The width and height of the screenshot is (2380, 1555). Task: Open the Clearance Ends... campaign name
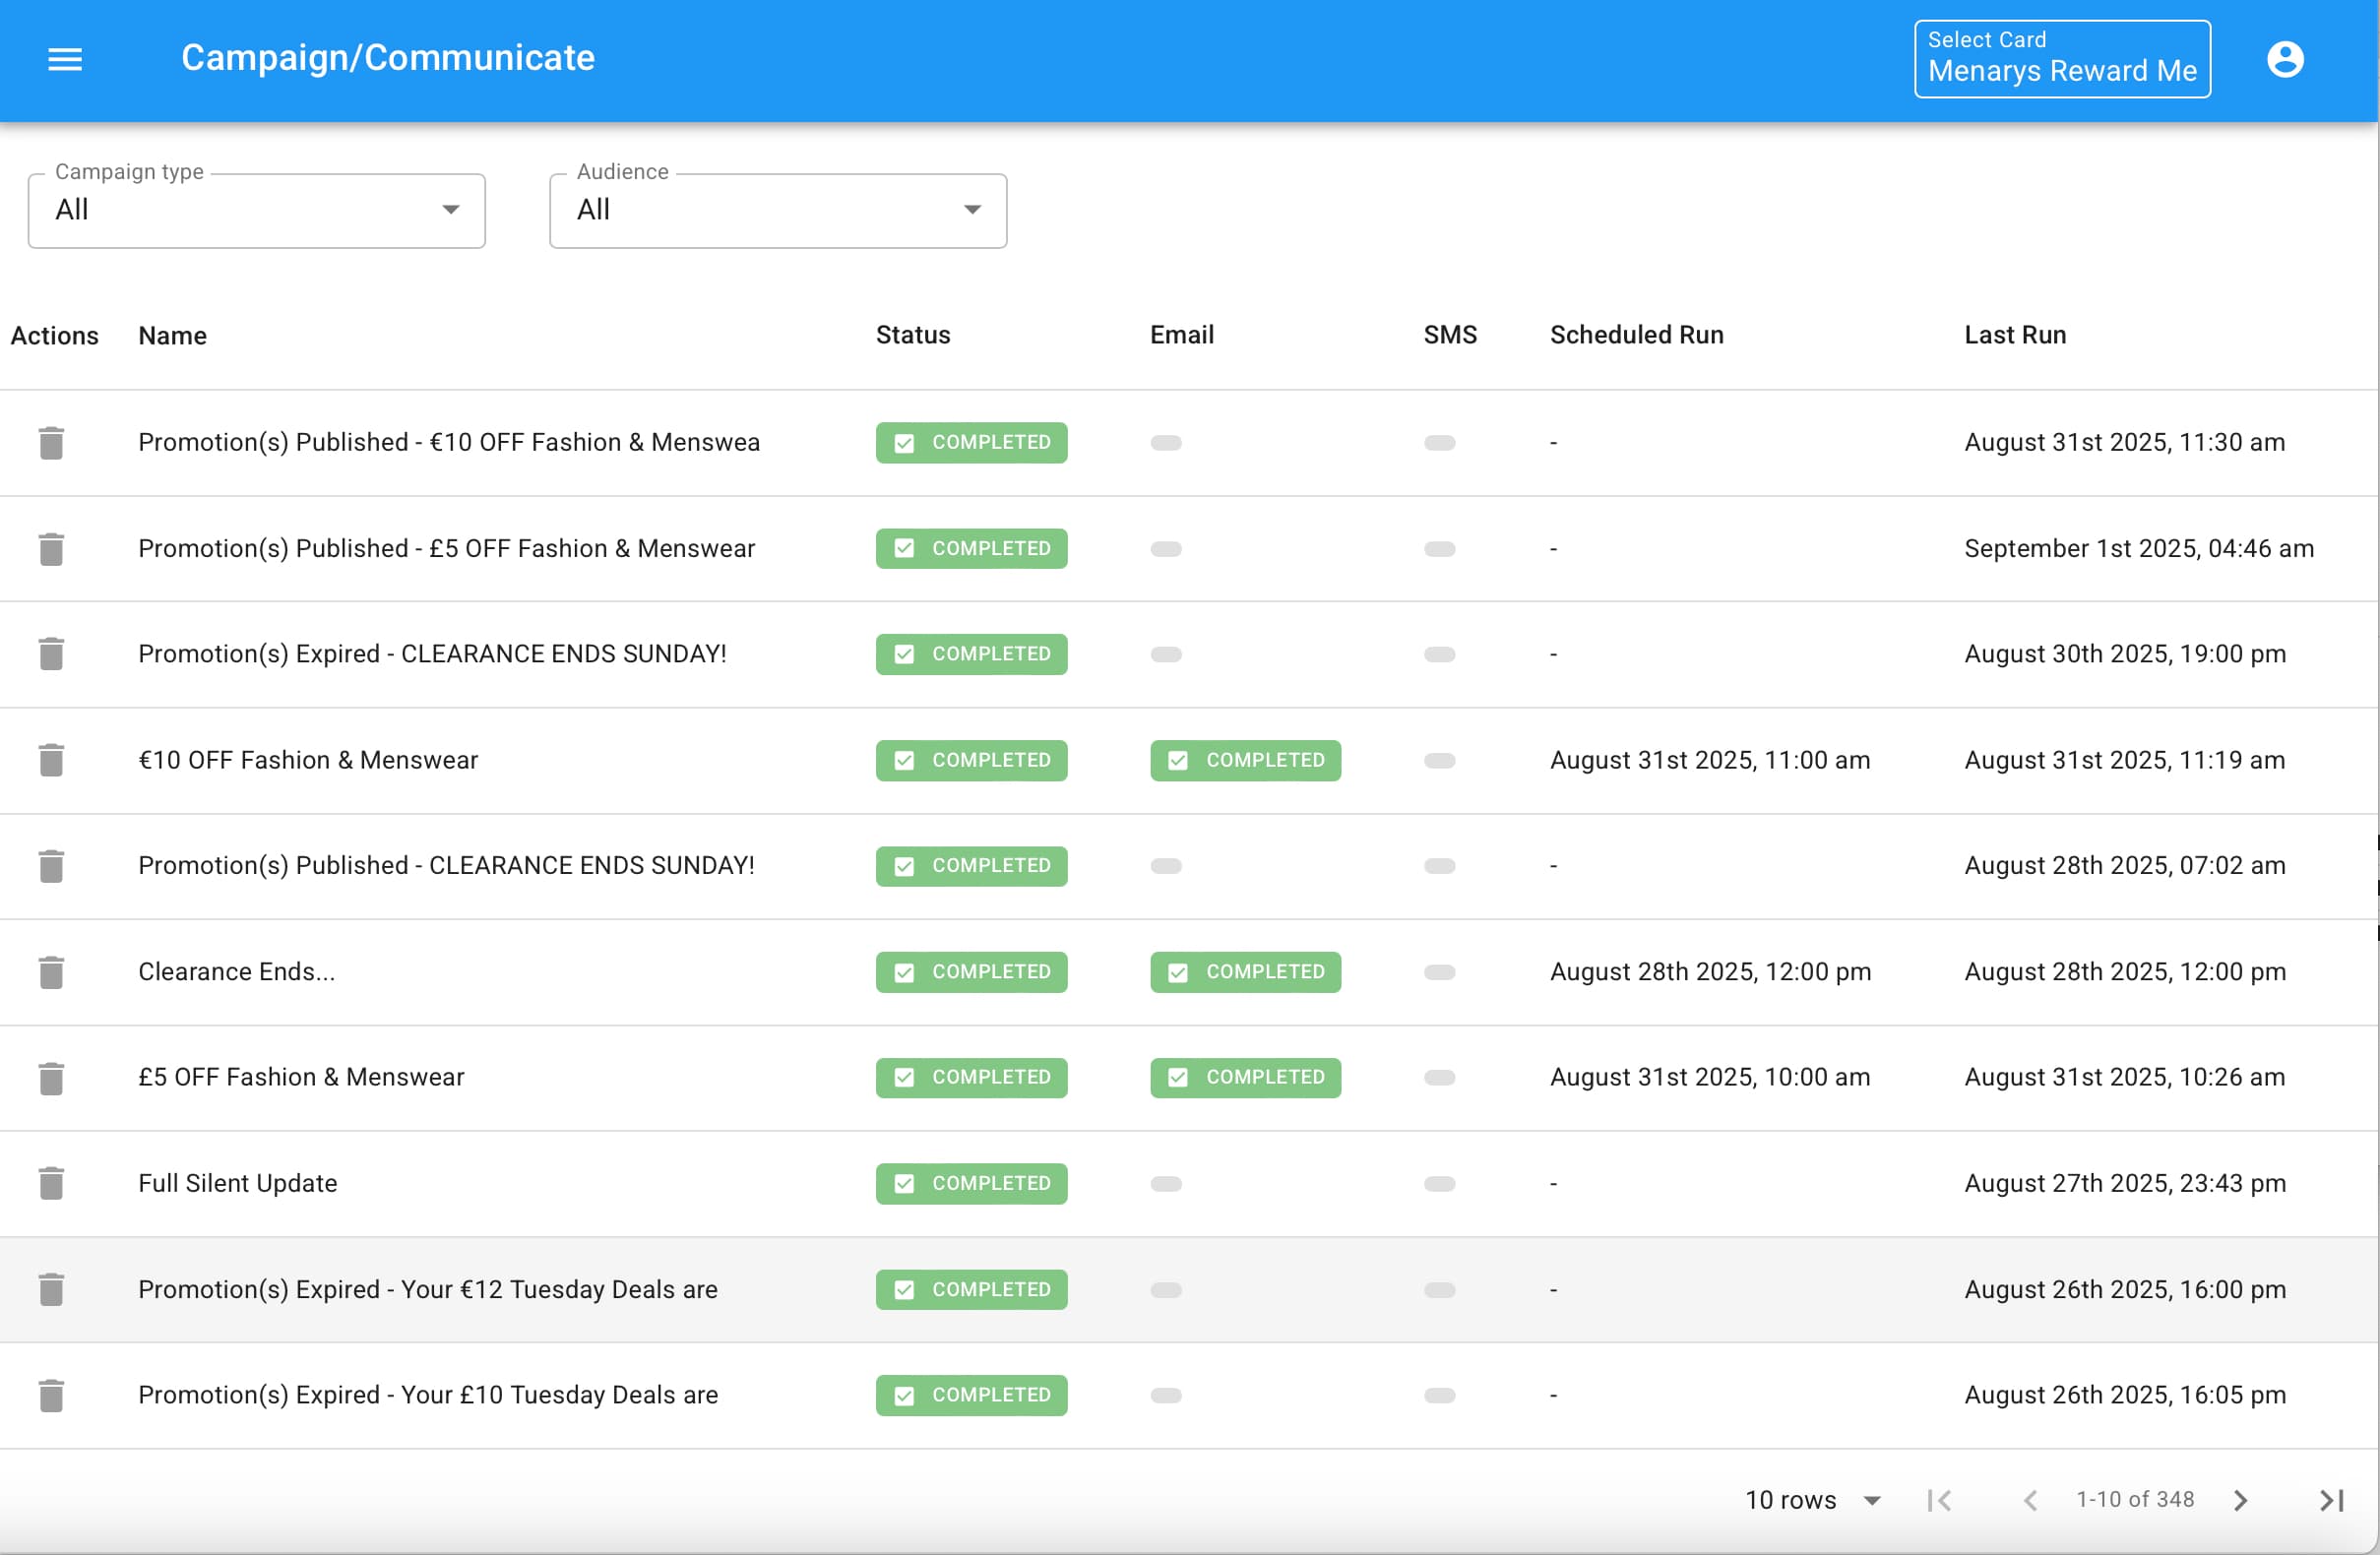(236, 972)
